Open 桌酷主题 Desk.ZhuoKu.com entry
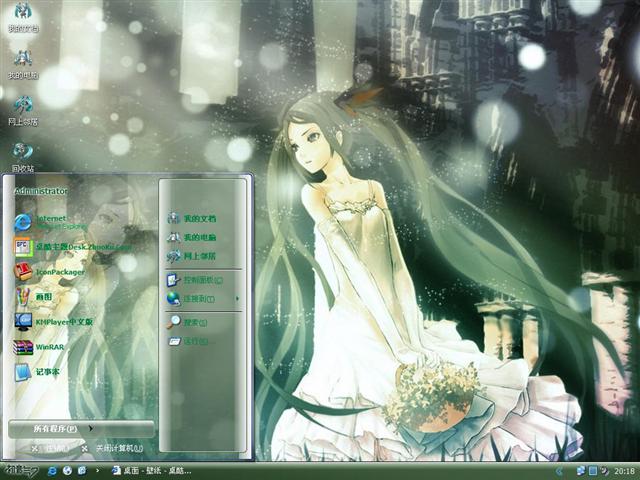 click(73, 247)
